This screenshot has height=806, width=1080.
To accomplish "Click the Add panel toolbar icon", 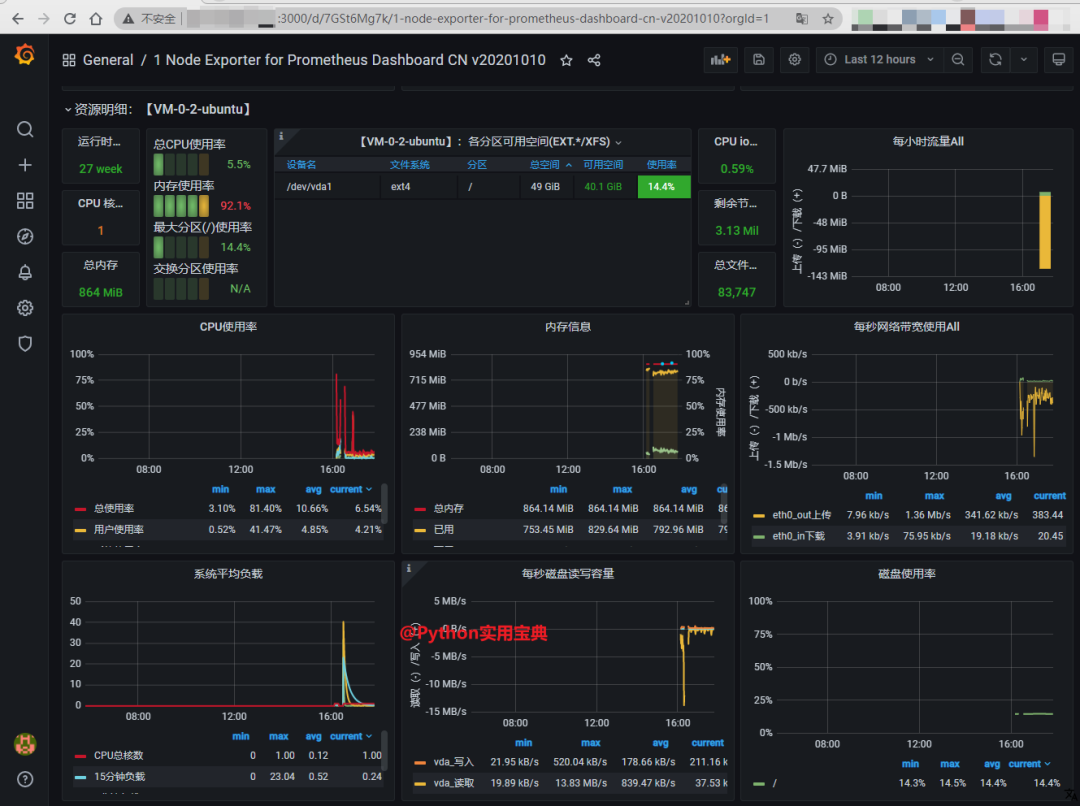I will (x=720, y=60).
